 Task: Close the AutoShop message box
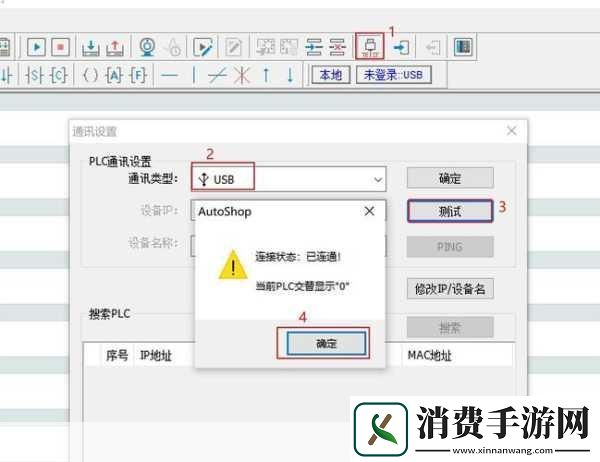click(369, 211)
